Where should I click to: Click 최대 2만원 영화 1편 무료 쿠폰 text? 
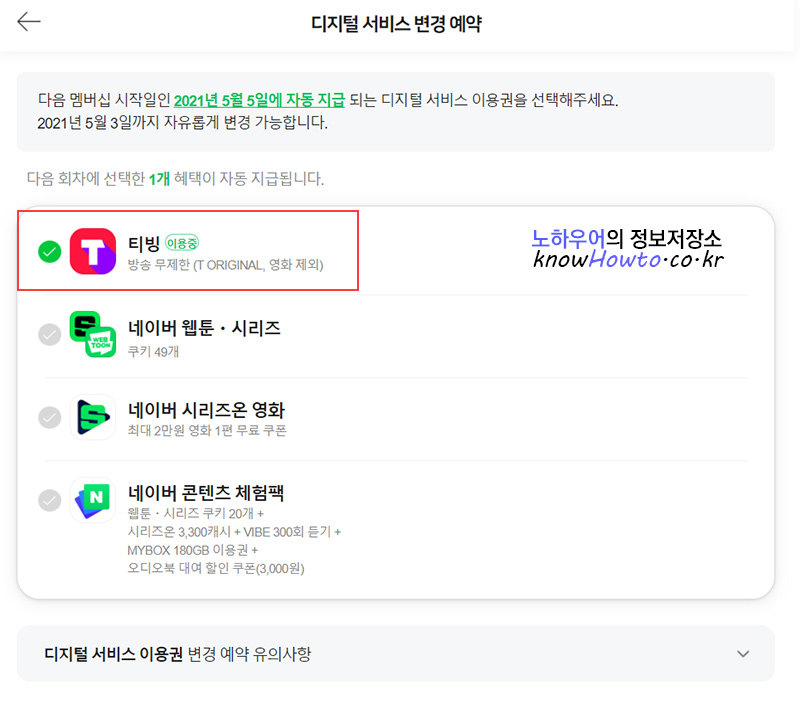click(207, 430)
